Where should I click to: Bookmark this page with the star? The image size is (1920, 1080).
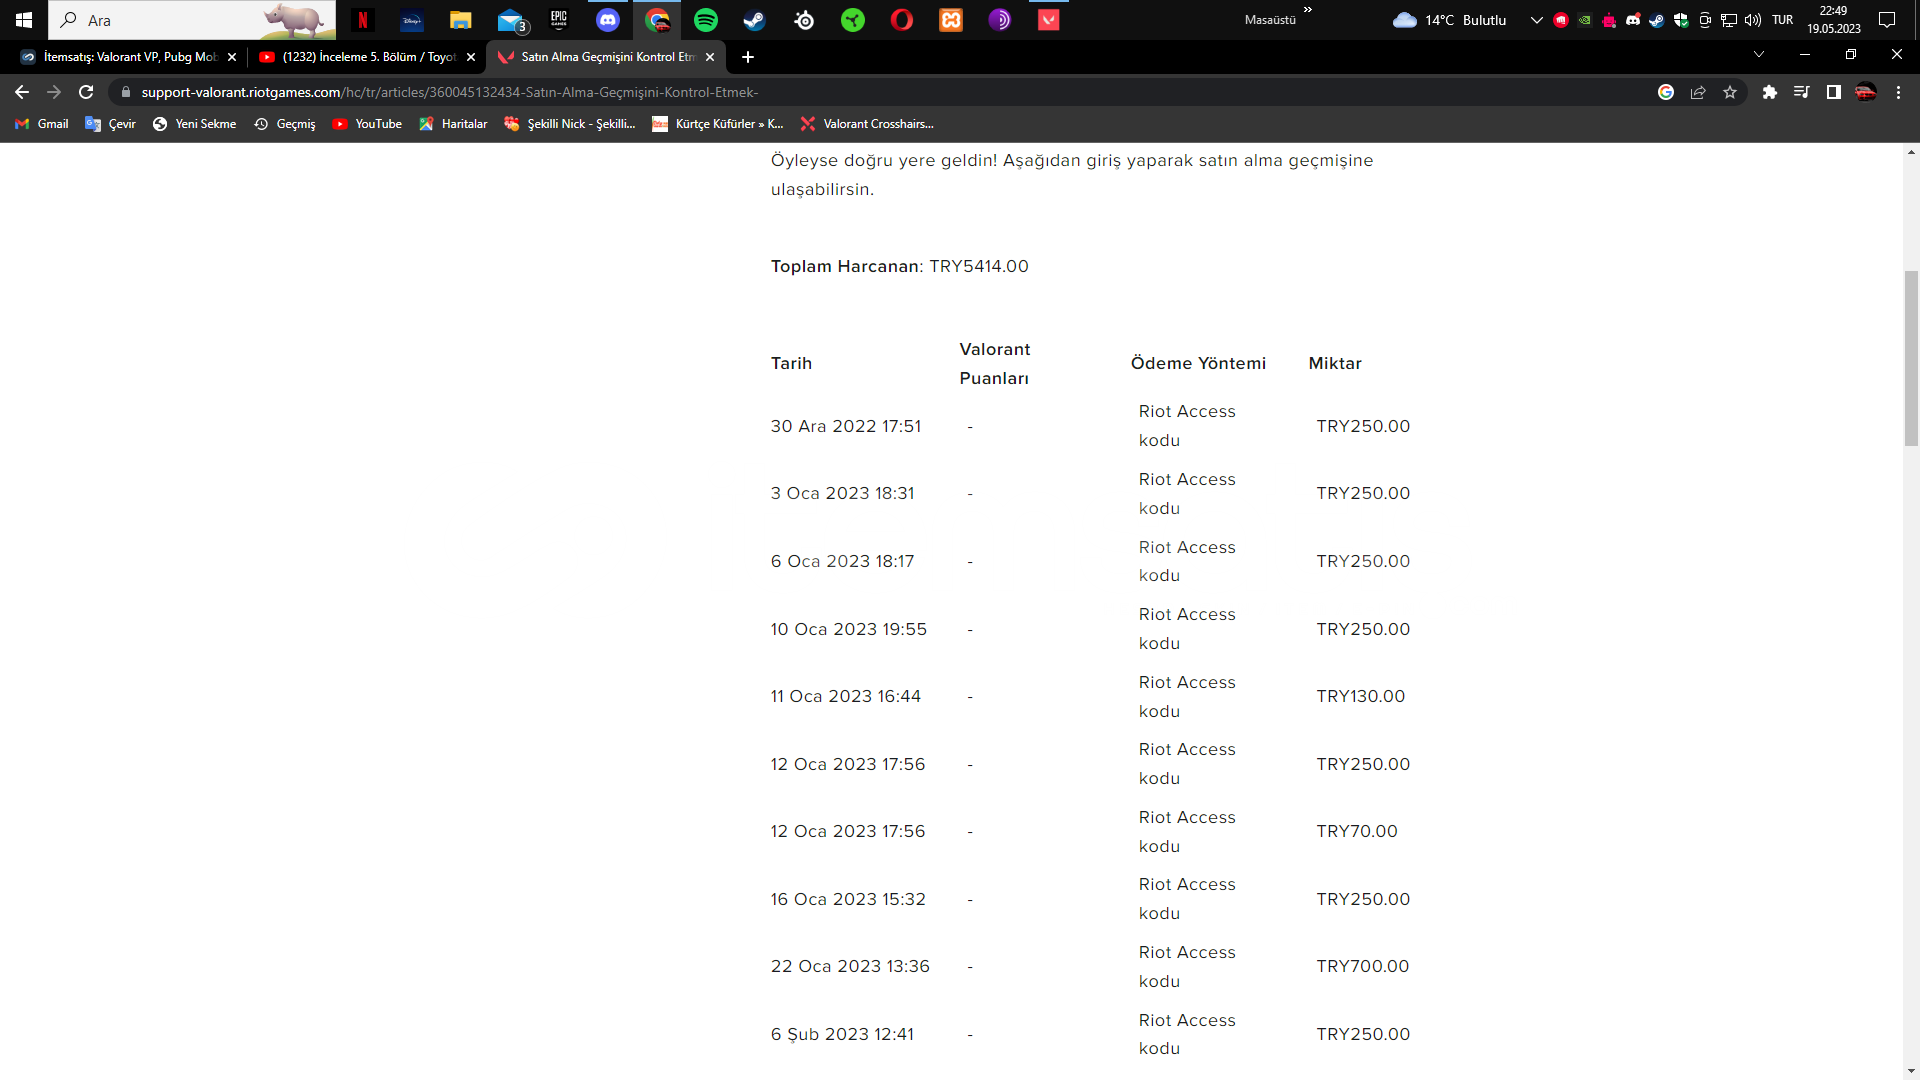coord(1730,92)
